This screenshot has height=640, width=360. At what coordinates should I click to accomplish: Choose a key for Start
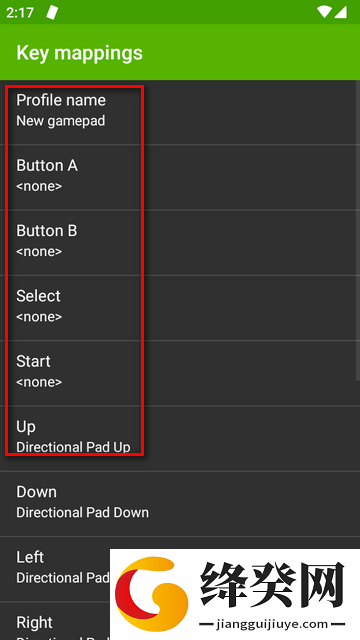[180, 373]
